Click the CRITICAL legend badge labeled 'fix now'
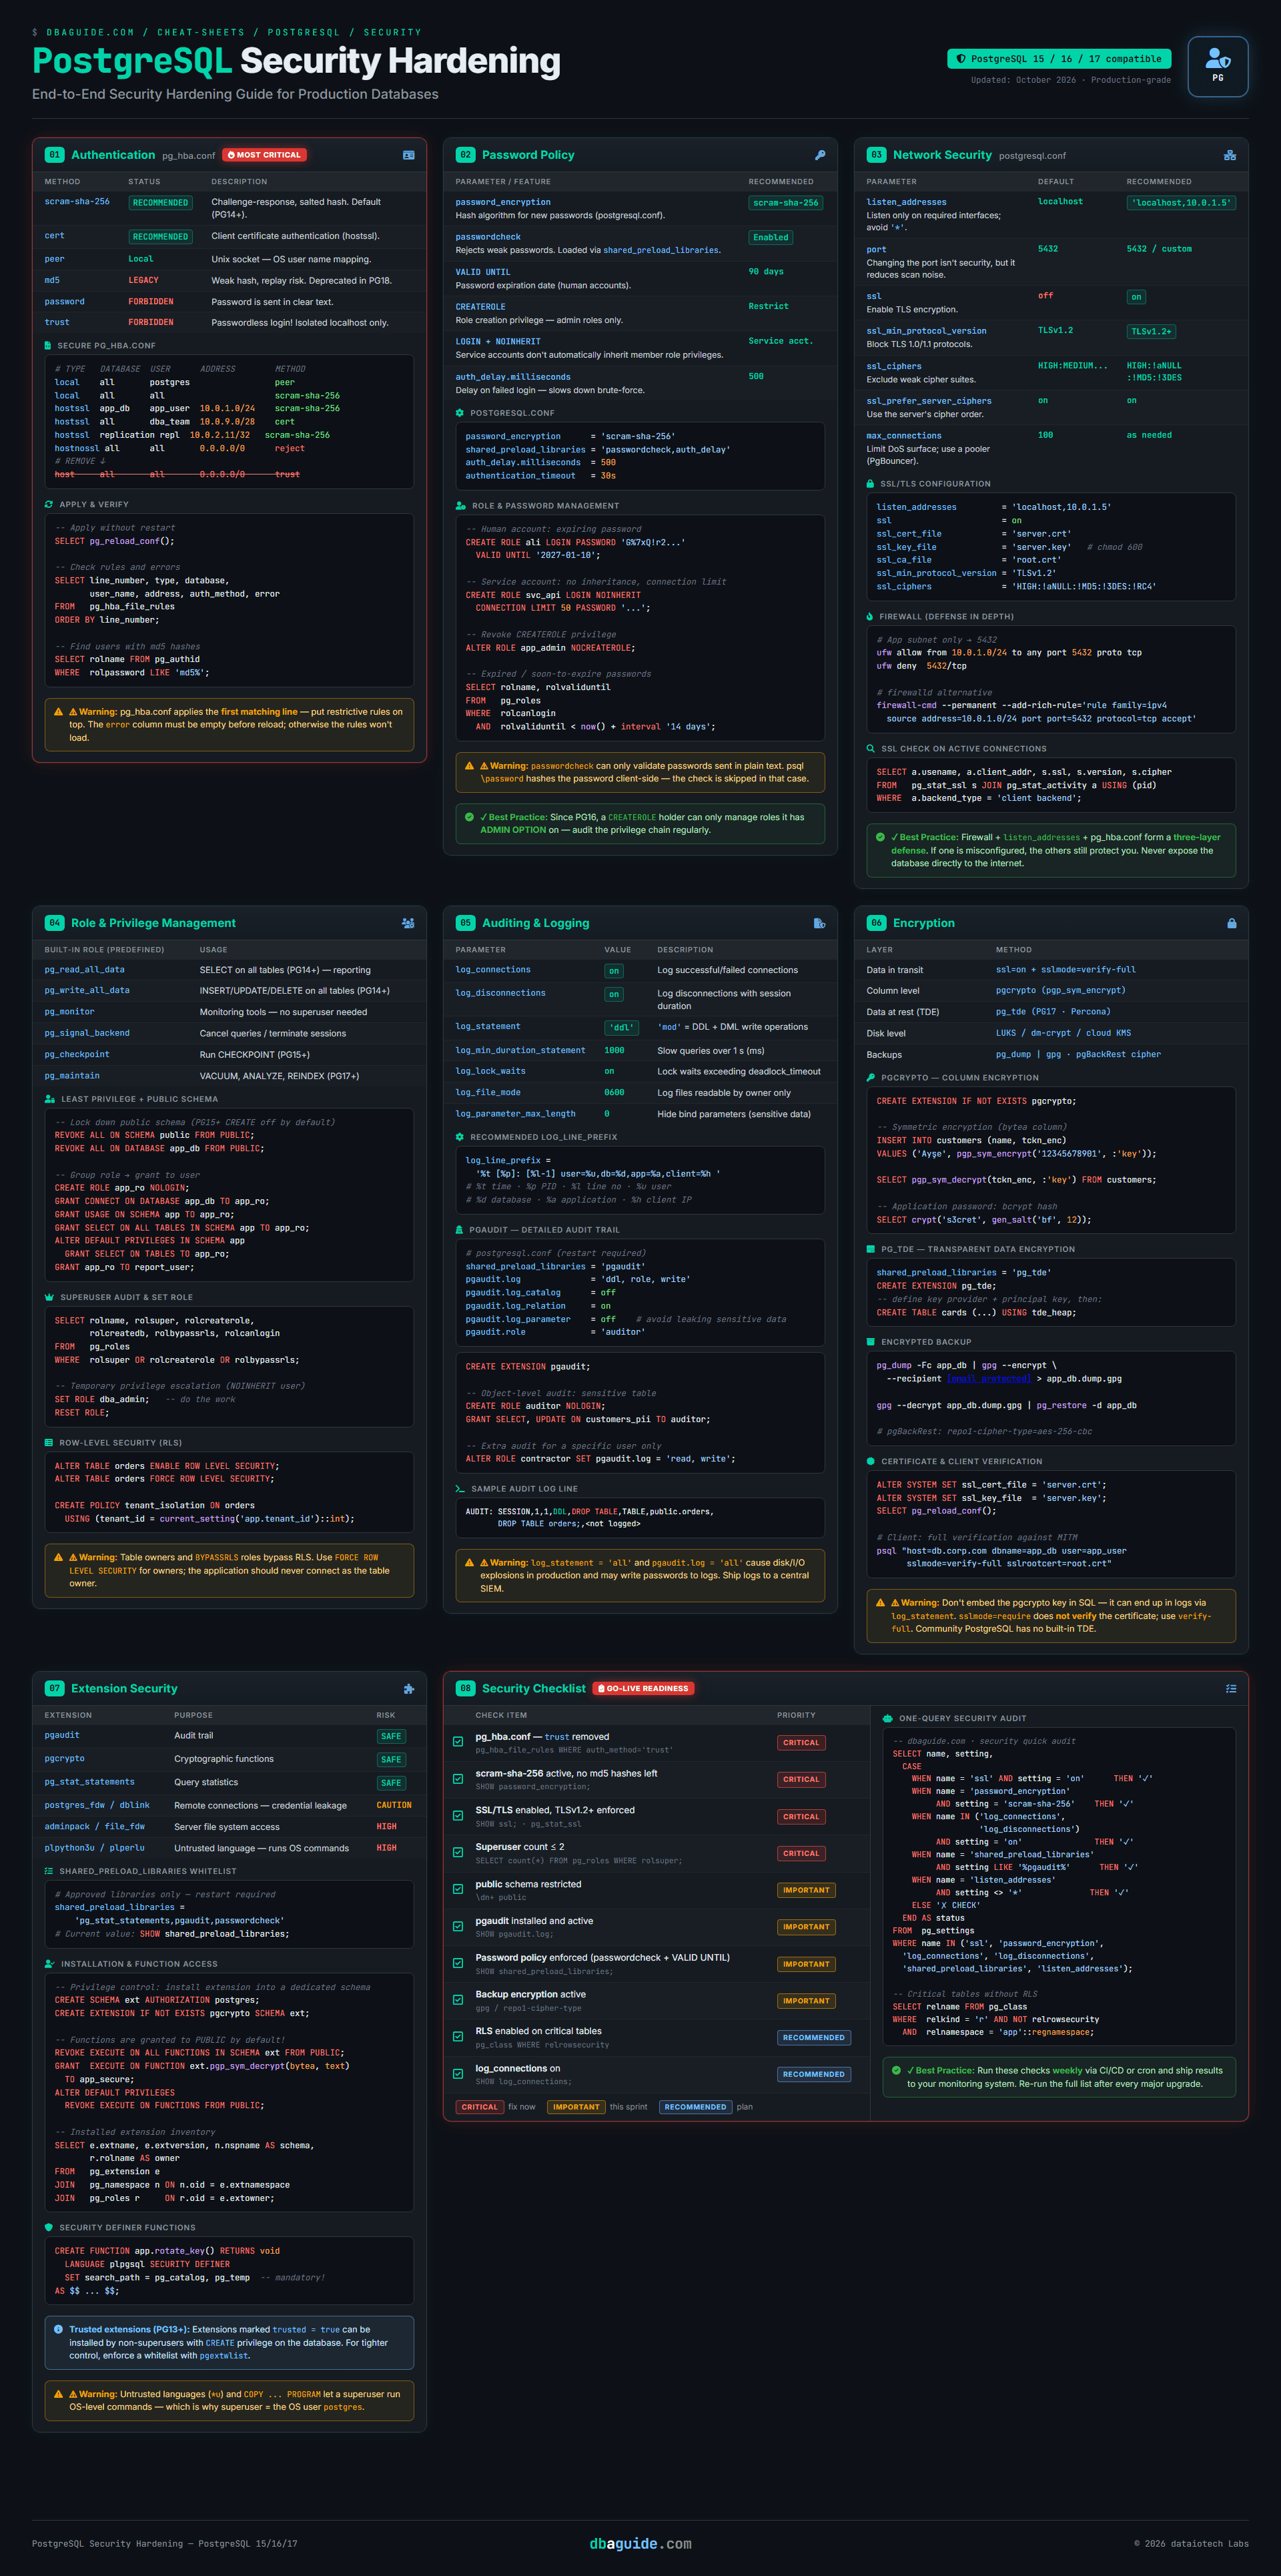Image resolution: width=1281 pixels, height=2576 pixels. 479,2106
